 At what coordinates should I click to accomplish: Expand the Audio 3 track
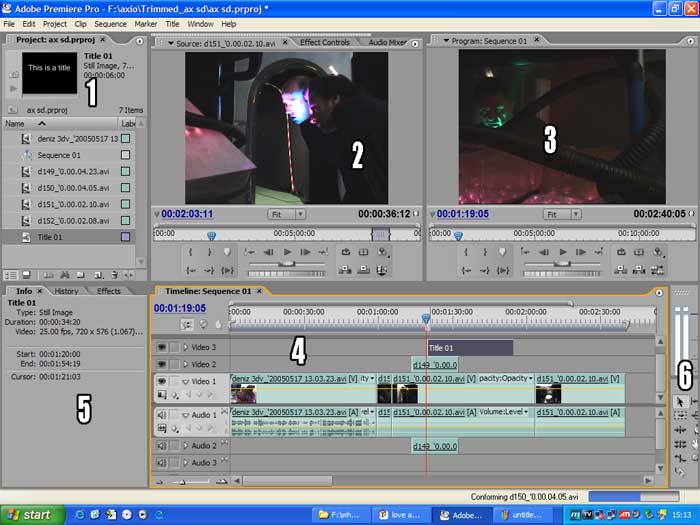[186, 462]
